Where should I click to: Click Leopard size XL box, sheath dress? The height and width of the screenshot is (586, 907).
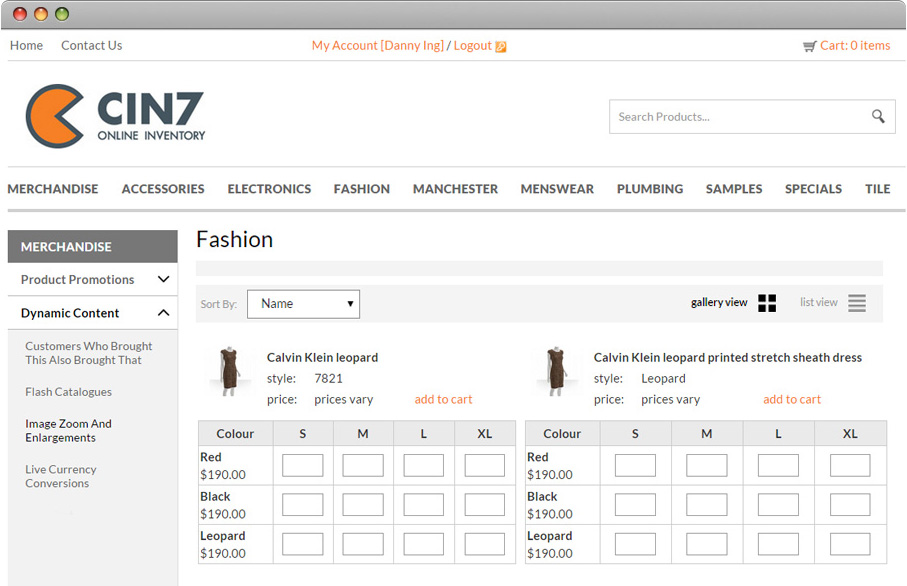pos(850,544)
